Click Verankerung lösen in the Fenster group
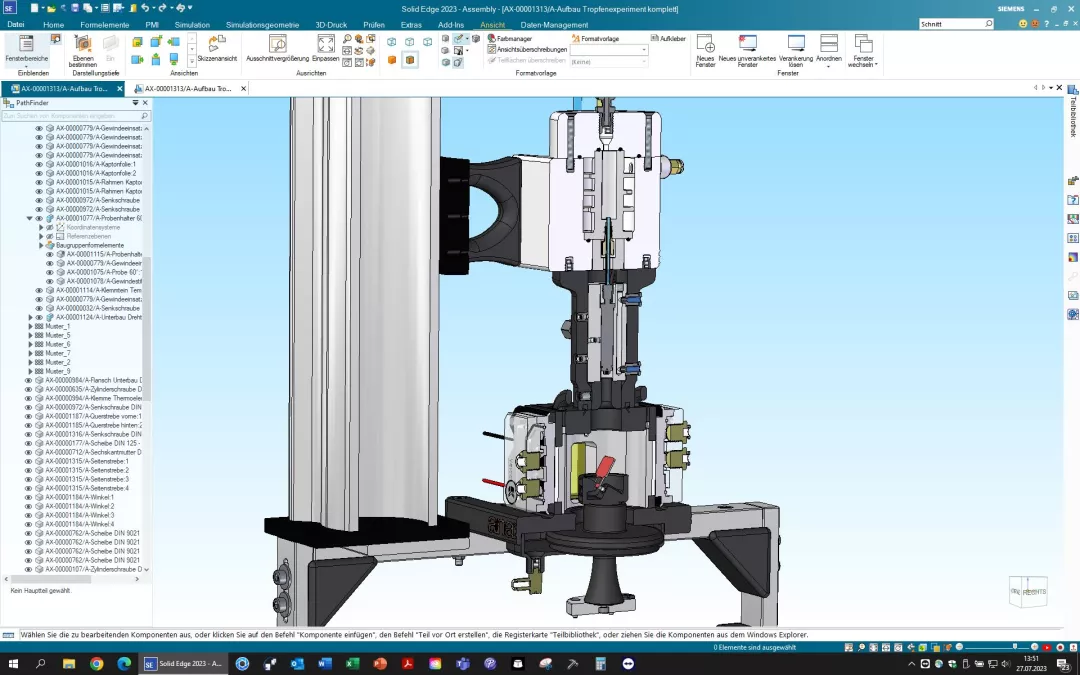1080x675 pixels. tap(796, 44)
